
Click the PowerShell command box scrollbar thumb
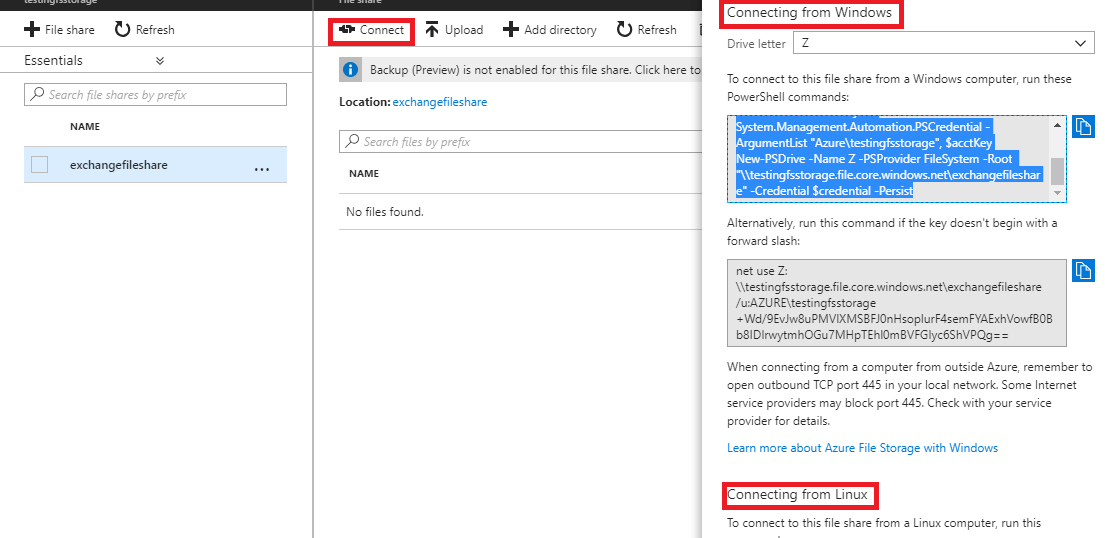tap(1058, 170)
